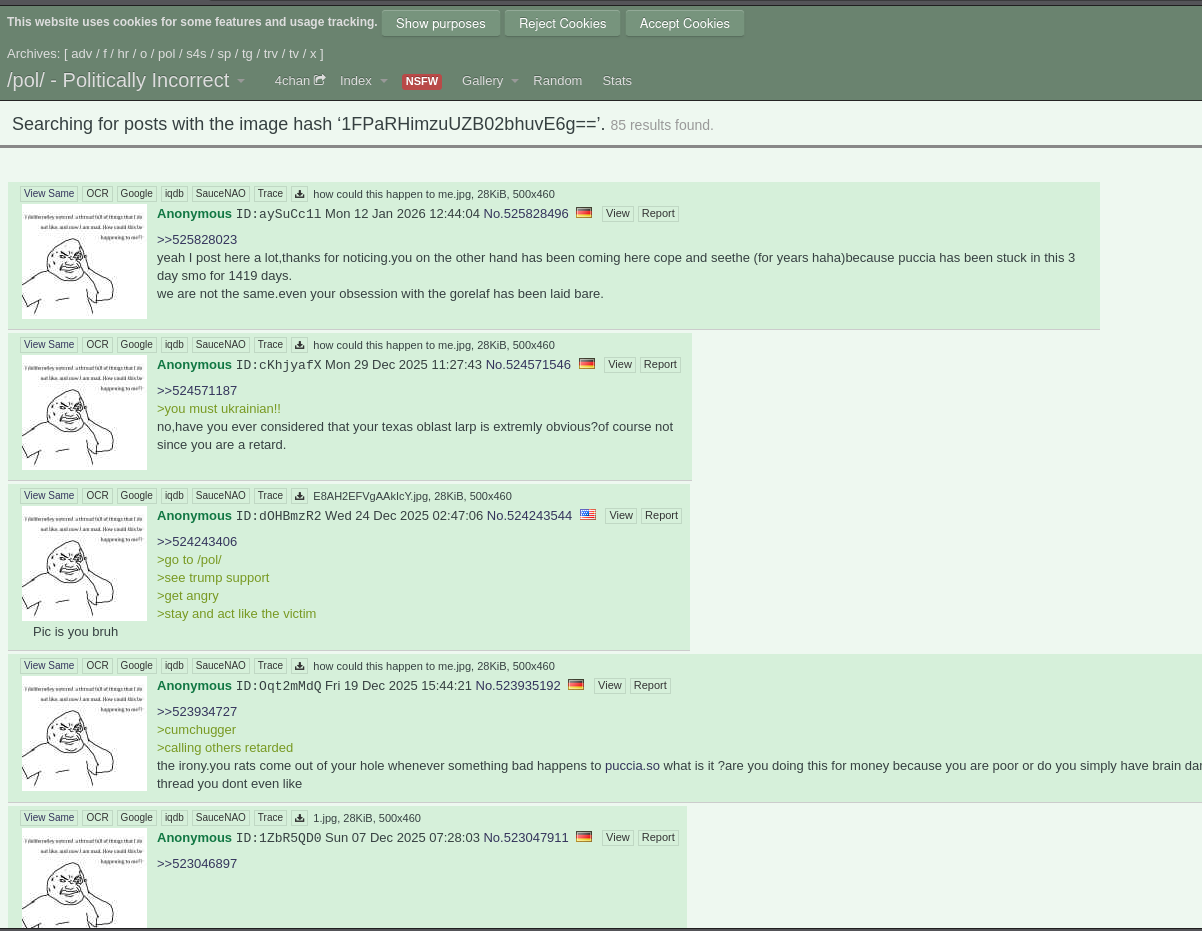Viewport: 1202px width, 931px height.
Task: Click View button on post No.523047911
Action: [x=618, y=838]
